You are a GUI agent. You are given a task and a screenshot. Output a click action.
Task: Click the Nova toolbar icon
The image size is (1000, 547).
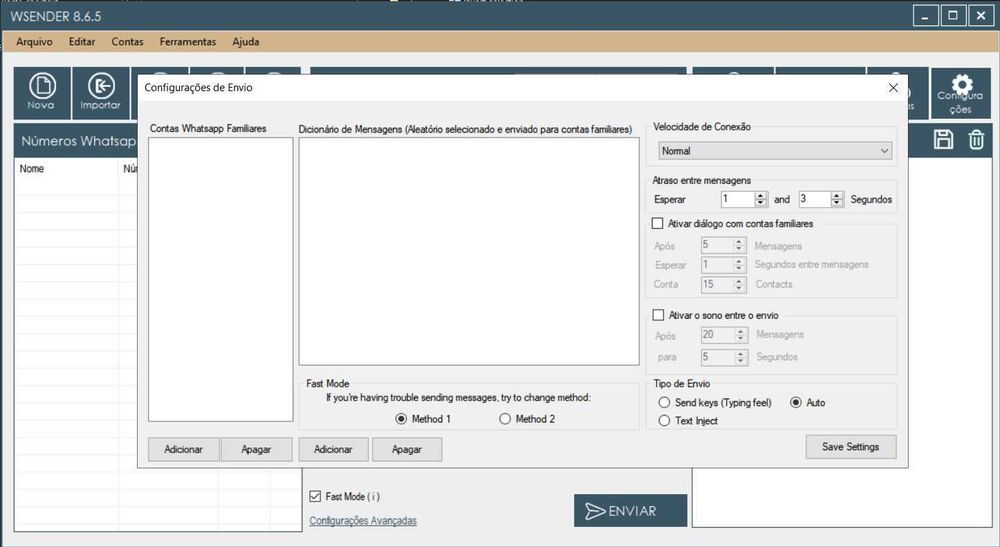pos(42,93)
